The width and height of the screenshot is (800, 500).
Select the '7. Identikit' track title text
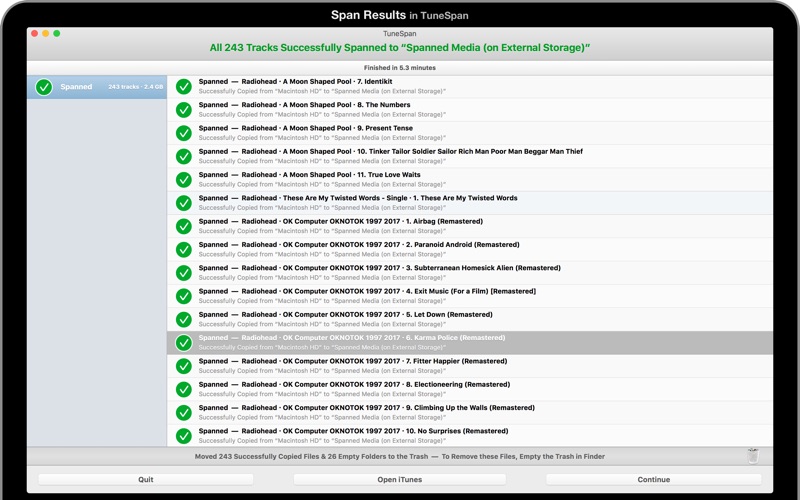[374, 82]
